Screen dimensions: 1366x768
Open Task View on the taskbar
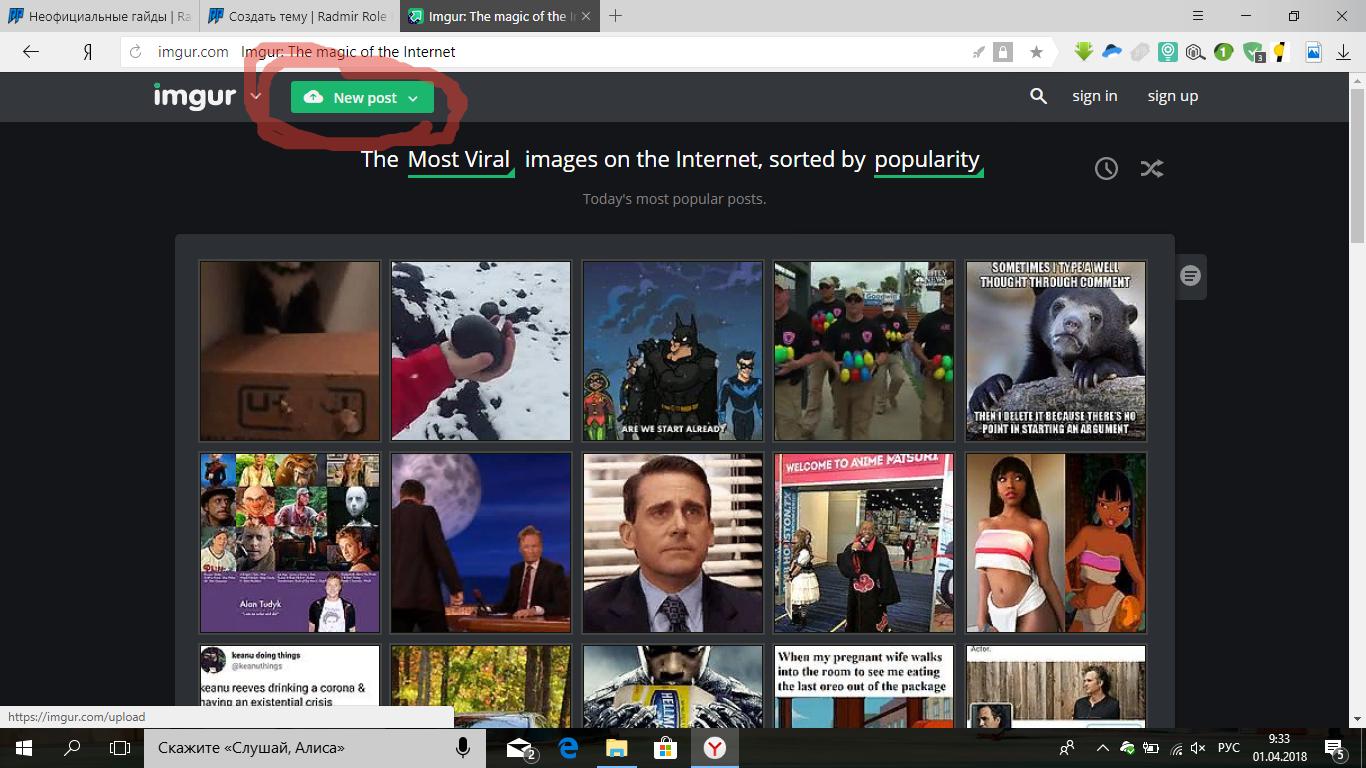[x=120, y=748]
